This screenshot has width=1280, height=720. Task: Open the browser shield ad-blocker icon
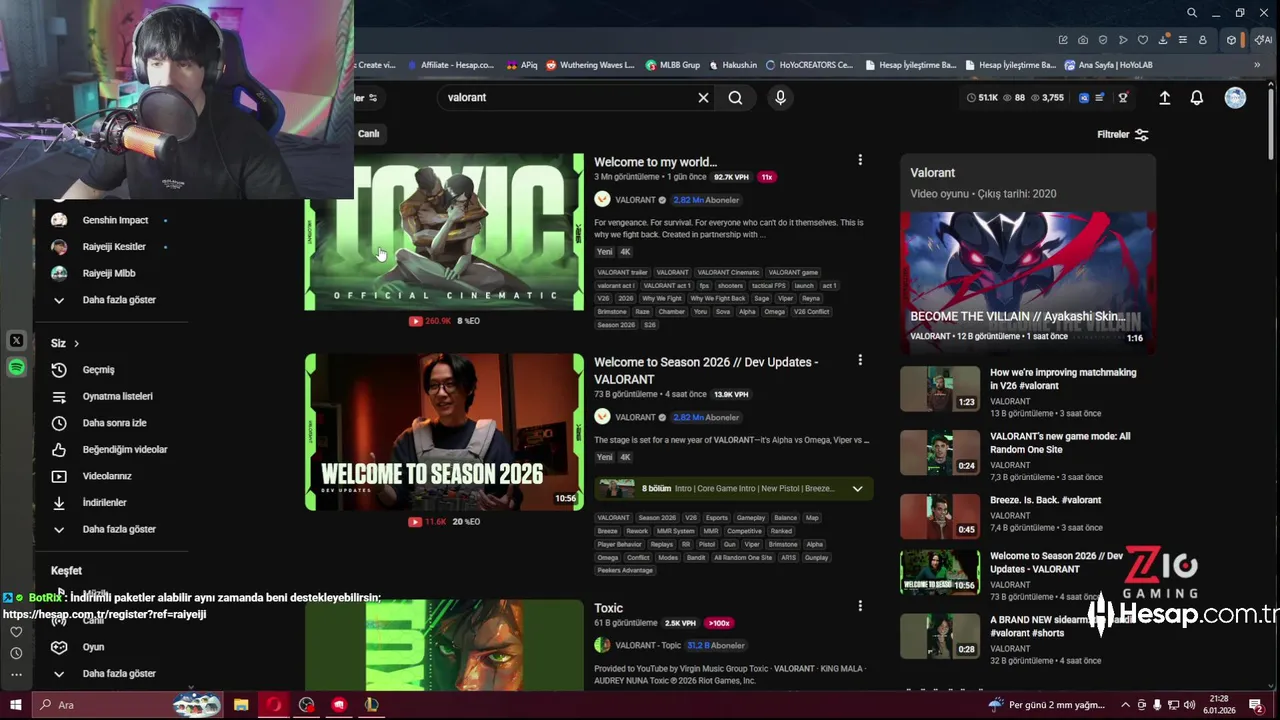click(1103, 40)
